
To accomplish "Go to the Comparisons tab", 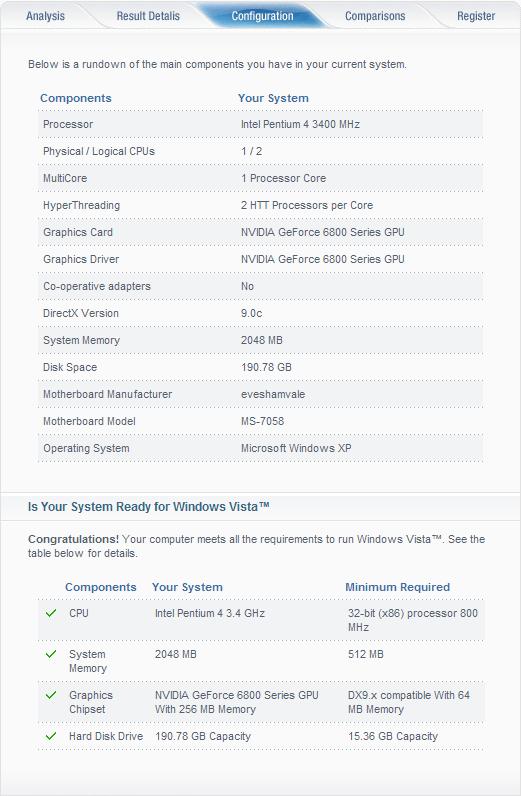I will coord(375,16).
